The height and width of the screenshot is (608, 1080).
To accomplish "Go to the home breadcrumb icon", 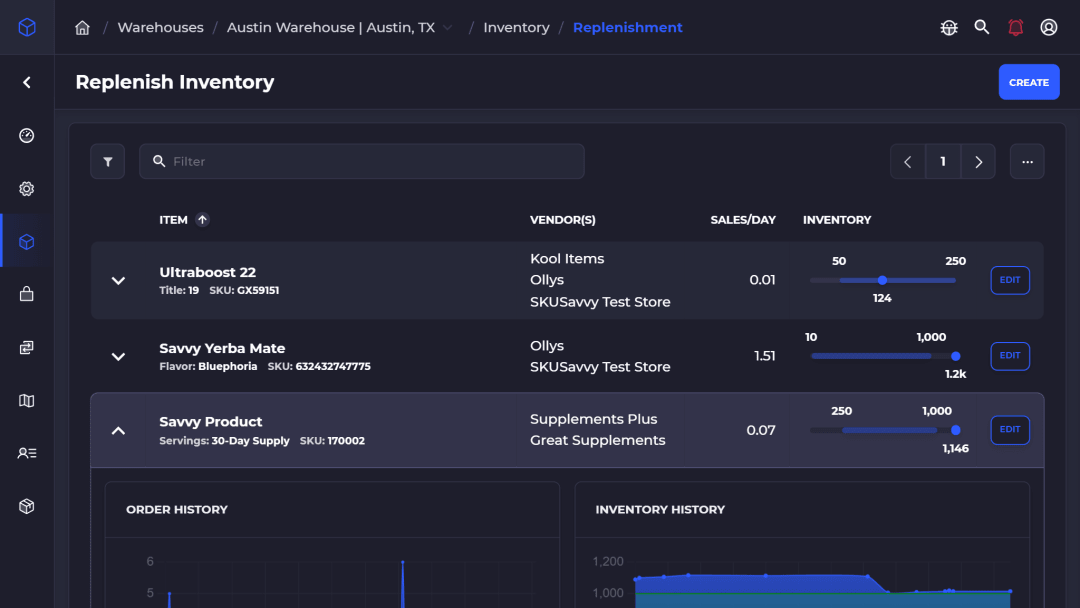I will pos(83,28).
